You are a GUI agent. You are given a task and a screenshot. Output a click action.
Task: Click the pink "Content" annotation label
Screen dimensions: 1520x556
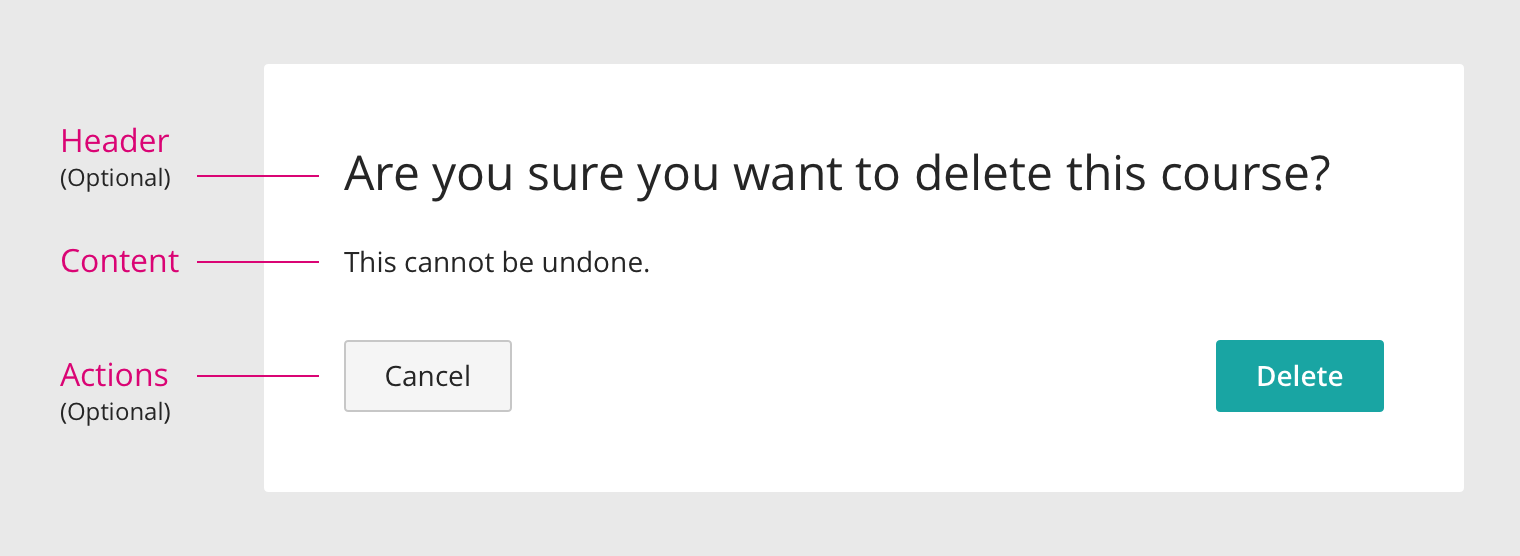pos(120,261)
